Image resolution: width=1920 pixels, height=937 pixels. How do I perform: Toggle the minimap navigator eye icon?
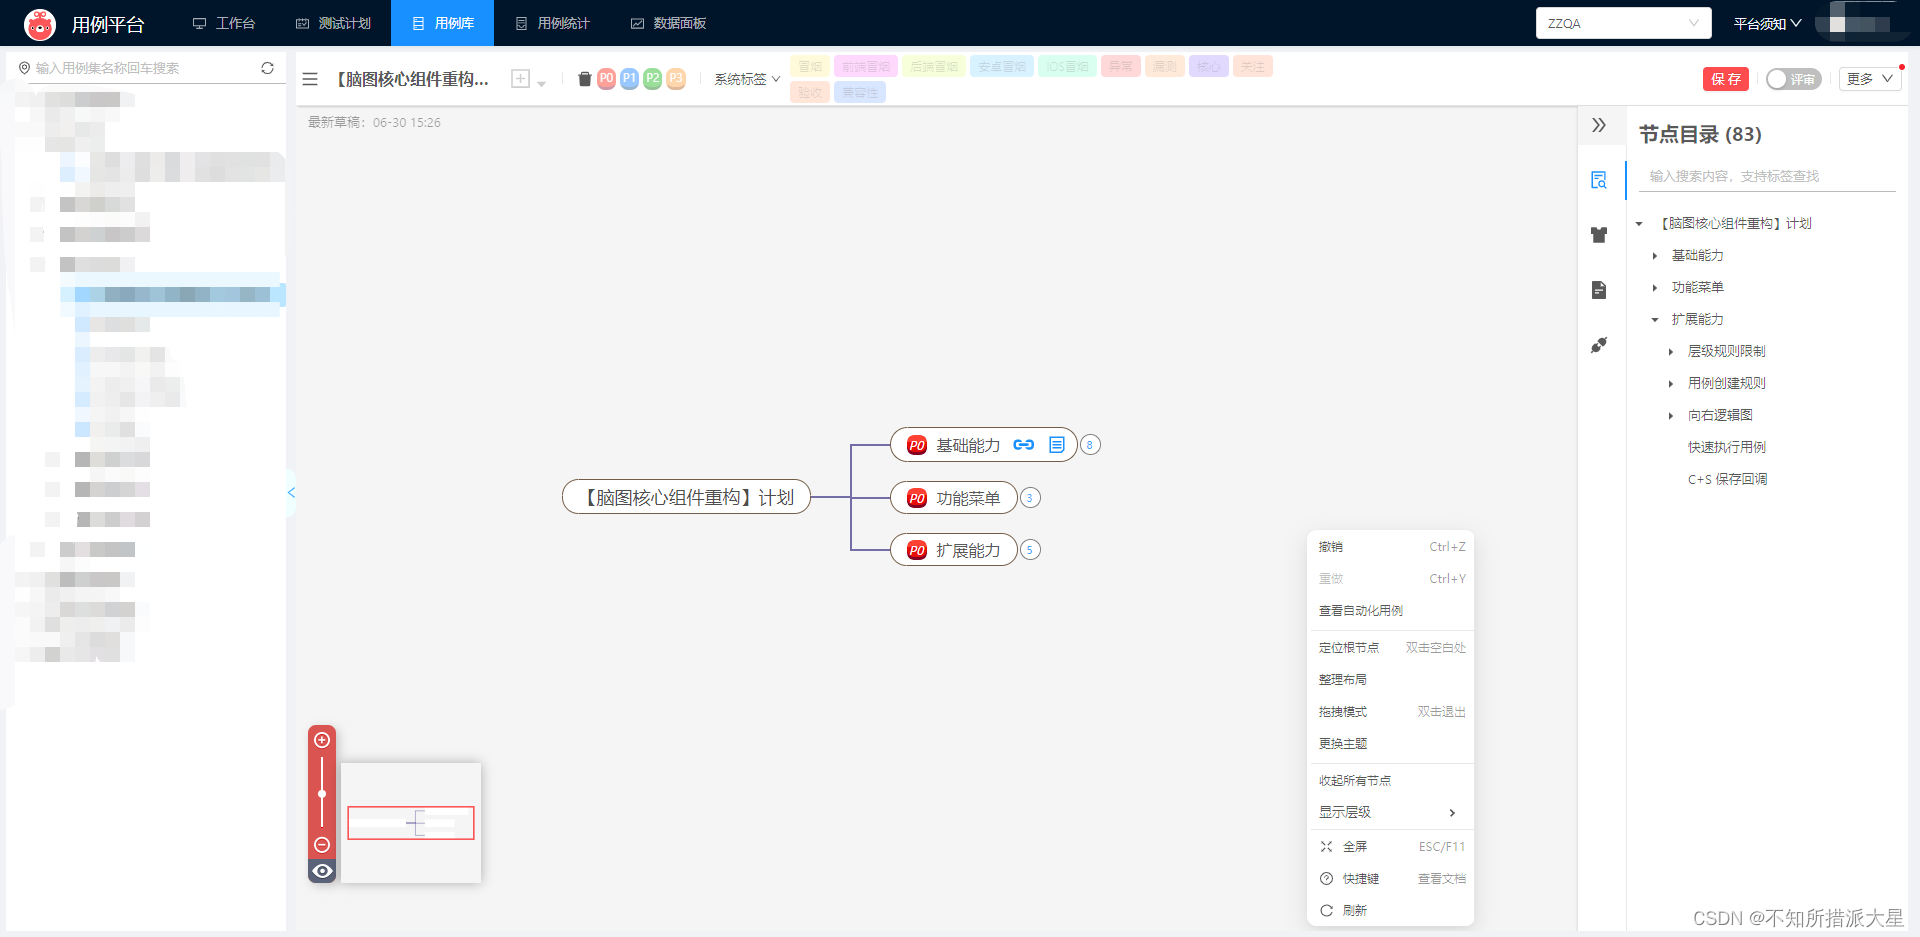point(322,871)
